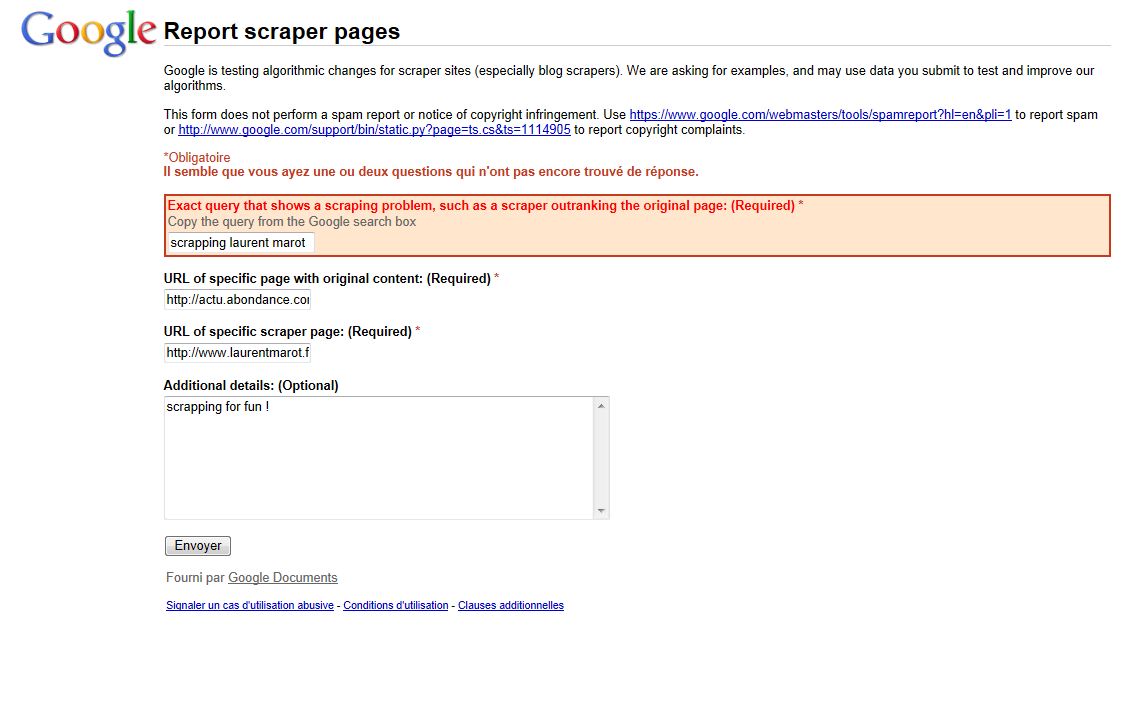Open 'Signaler un cas d'utilisation abusive' link

(x=250, y=605)
